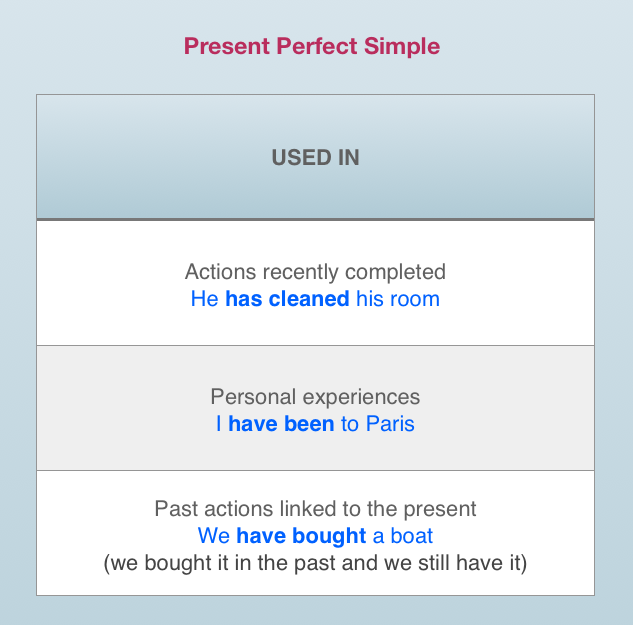Click the word Perfect in the title
Screen dimensions: 633x625
point(317,46)
